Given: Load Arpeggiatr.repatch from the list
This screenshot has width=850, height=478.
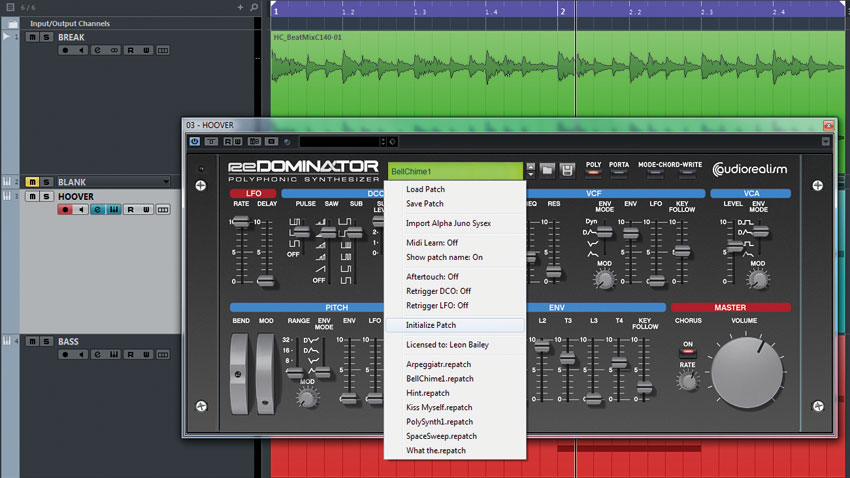Looking at the screenshot, I should coord(439,364).
